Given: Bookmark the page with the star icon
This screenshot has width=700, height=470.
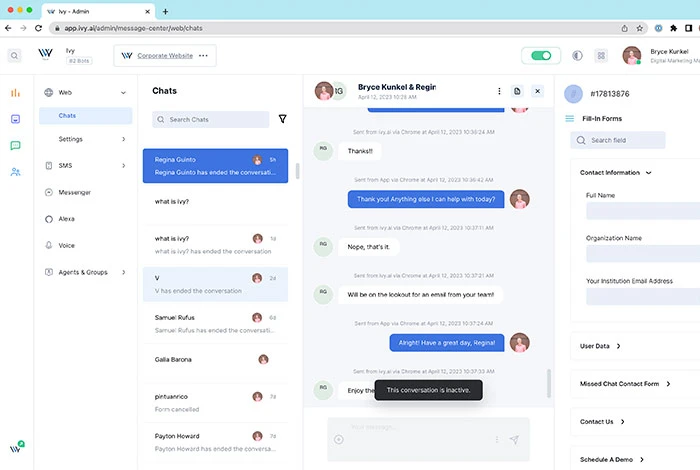Looking at the screenshot, I should [640, 28].
